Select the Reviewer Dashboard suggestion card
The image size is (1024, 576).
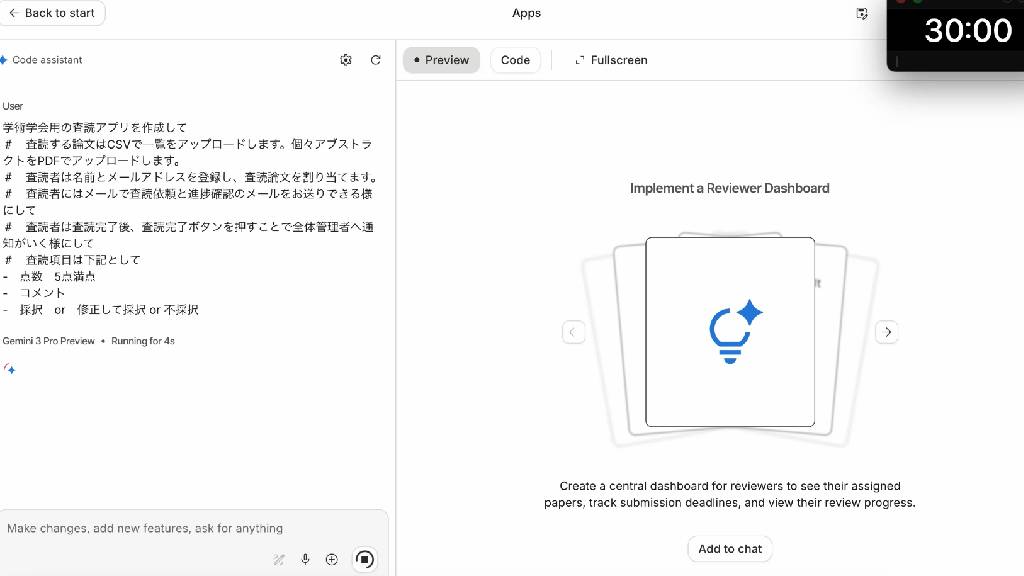click(x=730, y=332)
